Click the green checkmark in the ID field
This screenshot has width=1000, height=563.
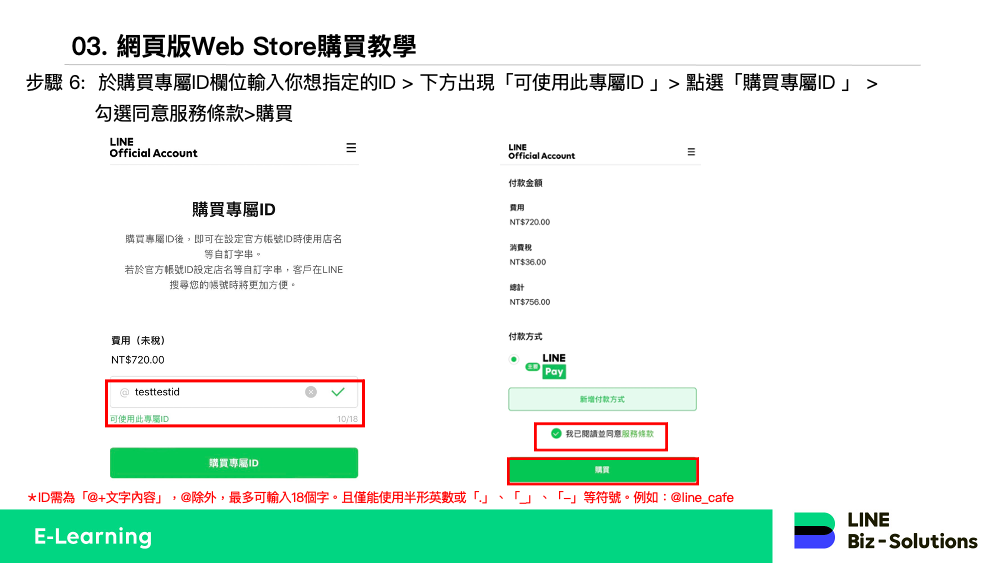tap(338, 392)
